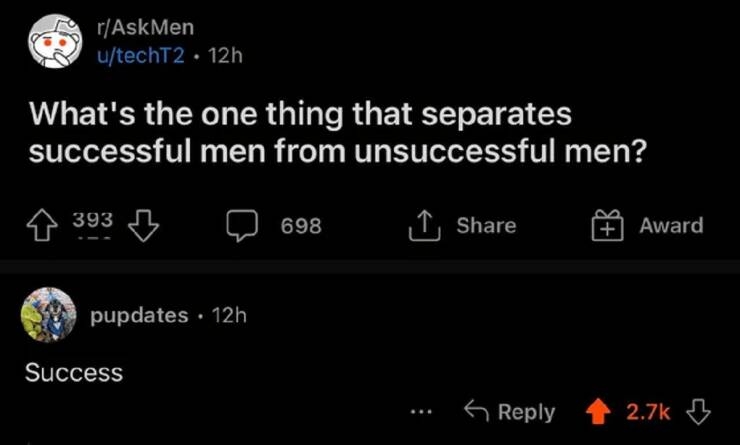Click the reply arrow icon
The image size is (740, 445).
[475, 412]
